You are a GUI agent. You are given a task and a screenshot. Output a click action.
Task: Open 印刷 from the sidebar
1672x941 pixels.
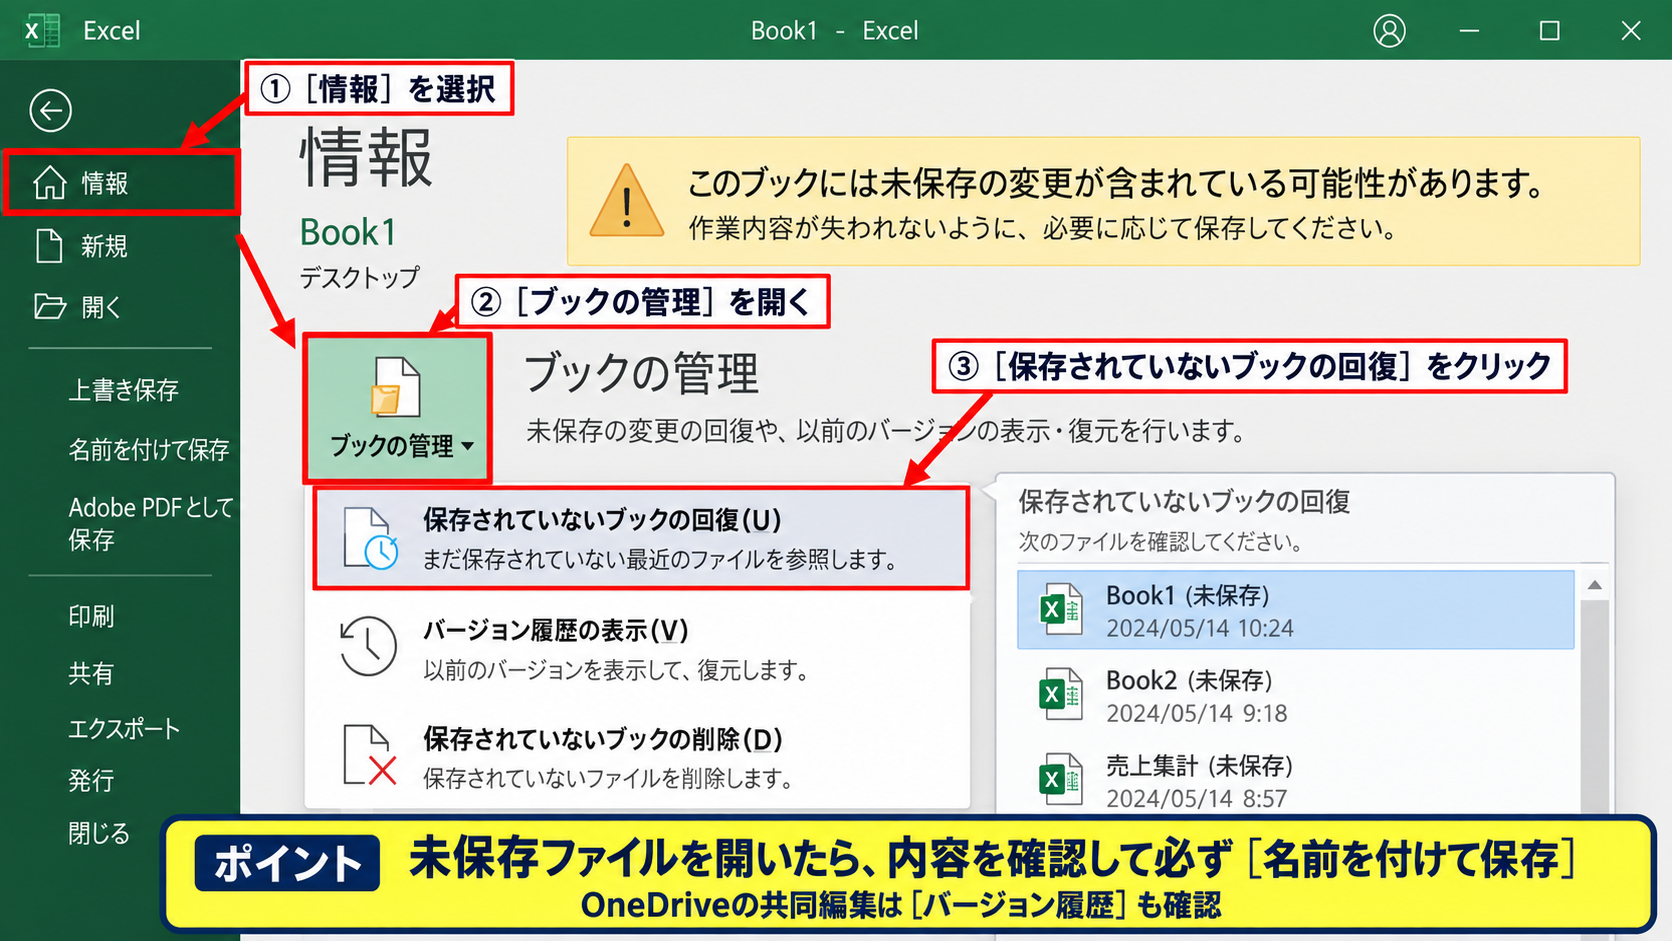[x=91, y=616]
